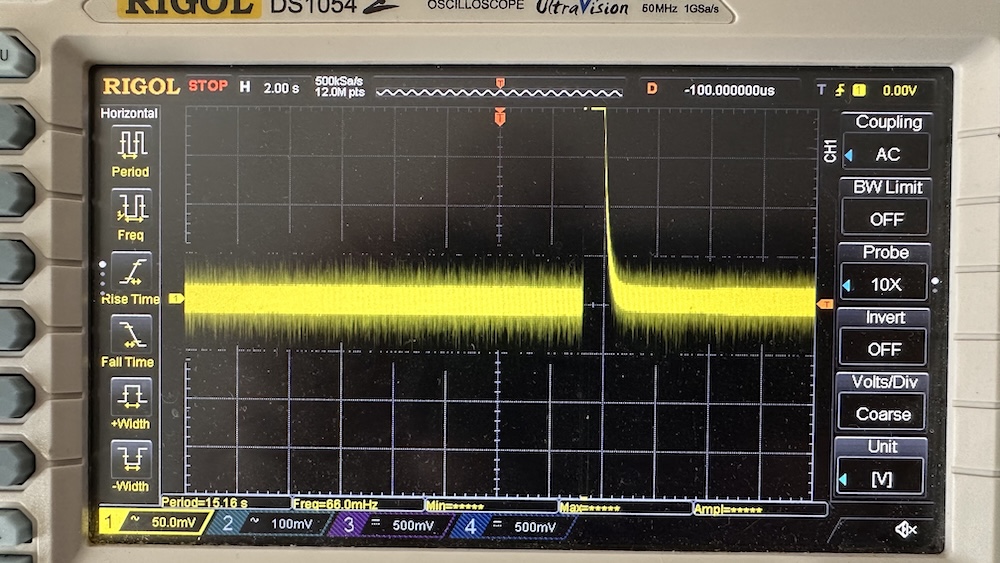The height and width of the screenshot is (563, 1000).
Task: Toggle Invert from OFF
Action: [885, 348]
